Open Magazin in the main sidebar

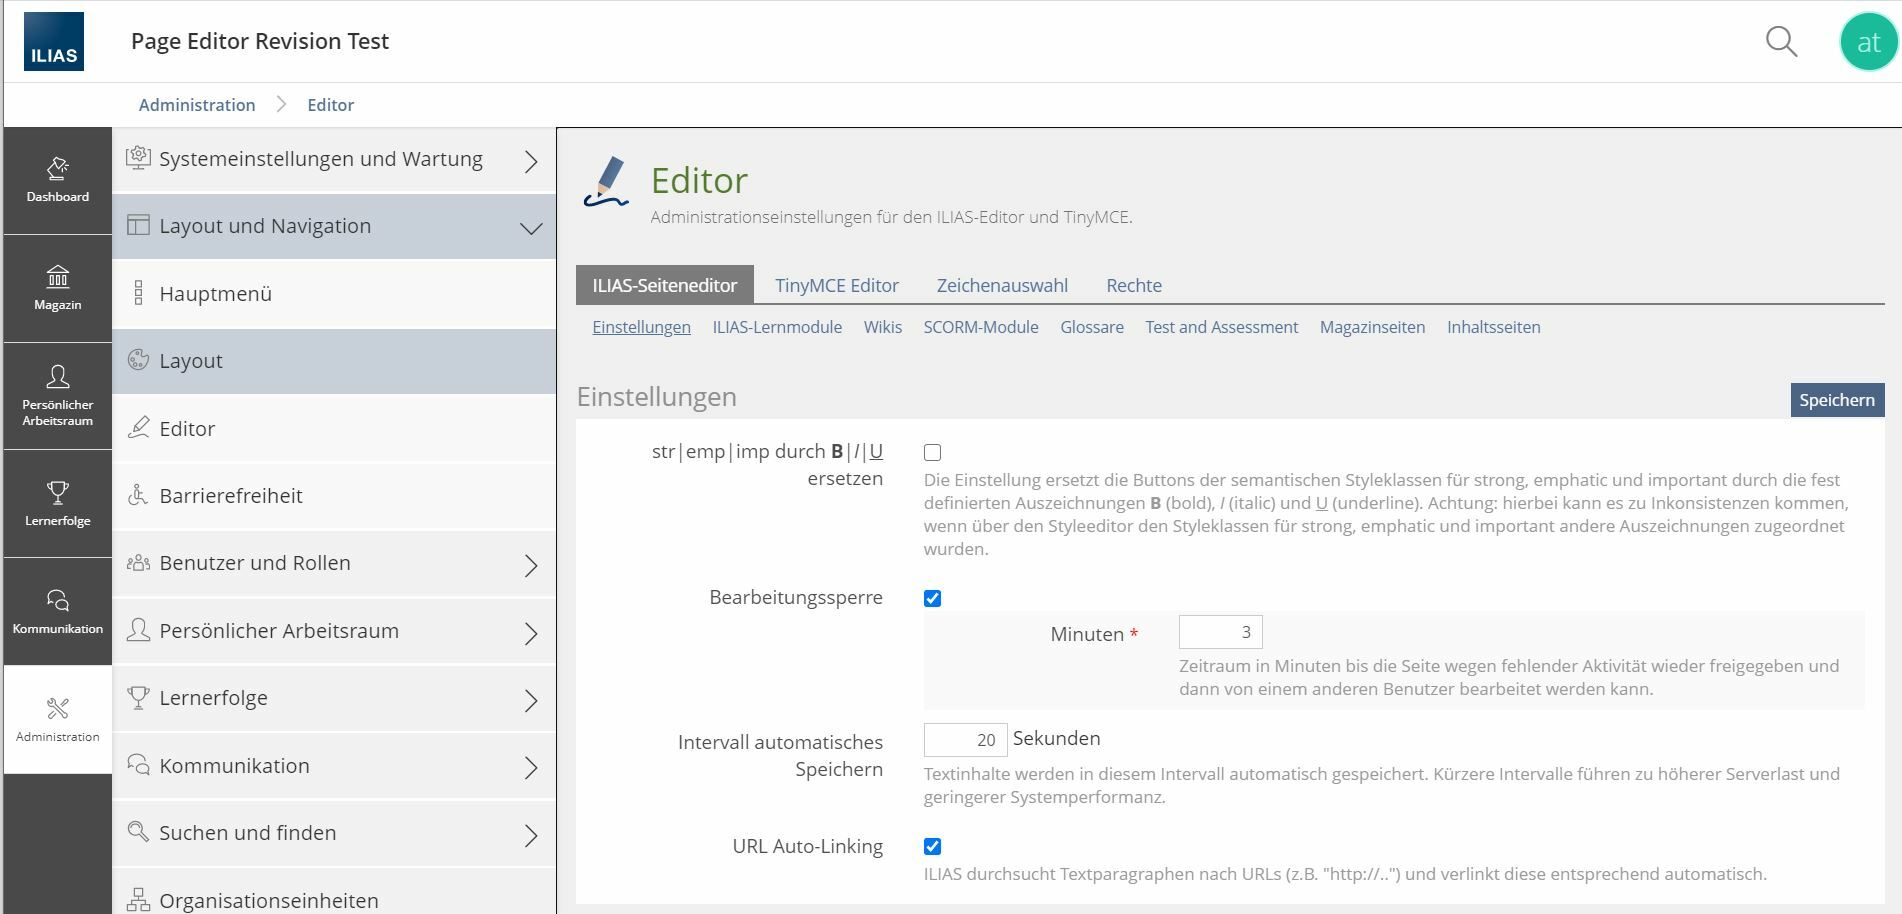58,289
